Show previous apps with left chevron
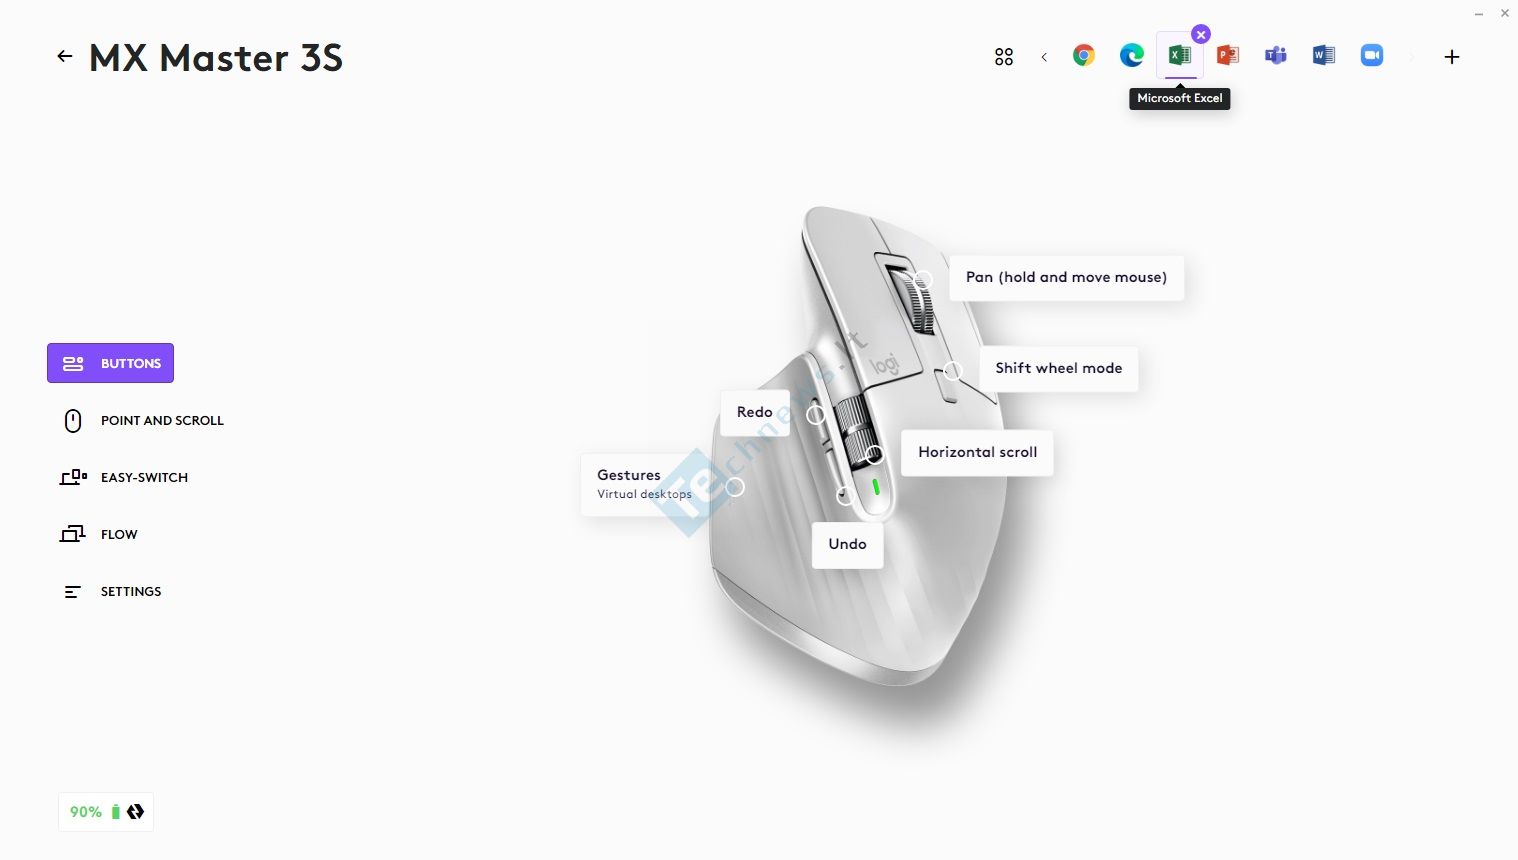 (x=1044, y=57)
